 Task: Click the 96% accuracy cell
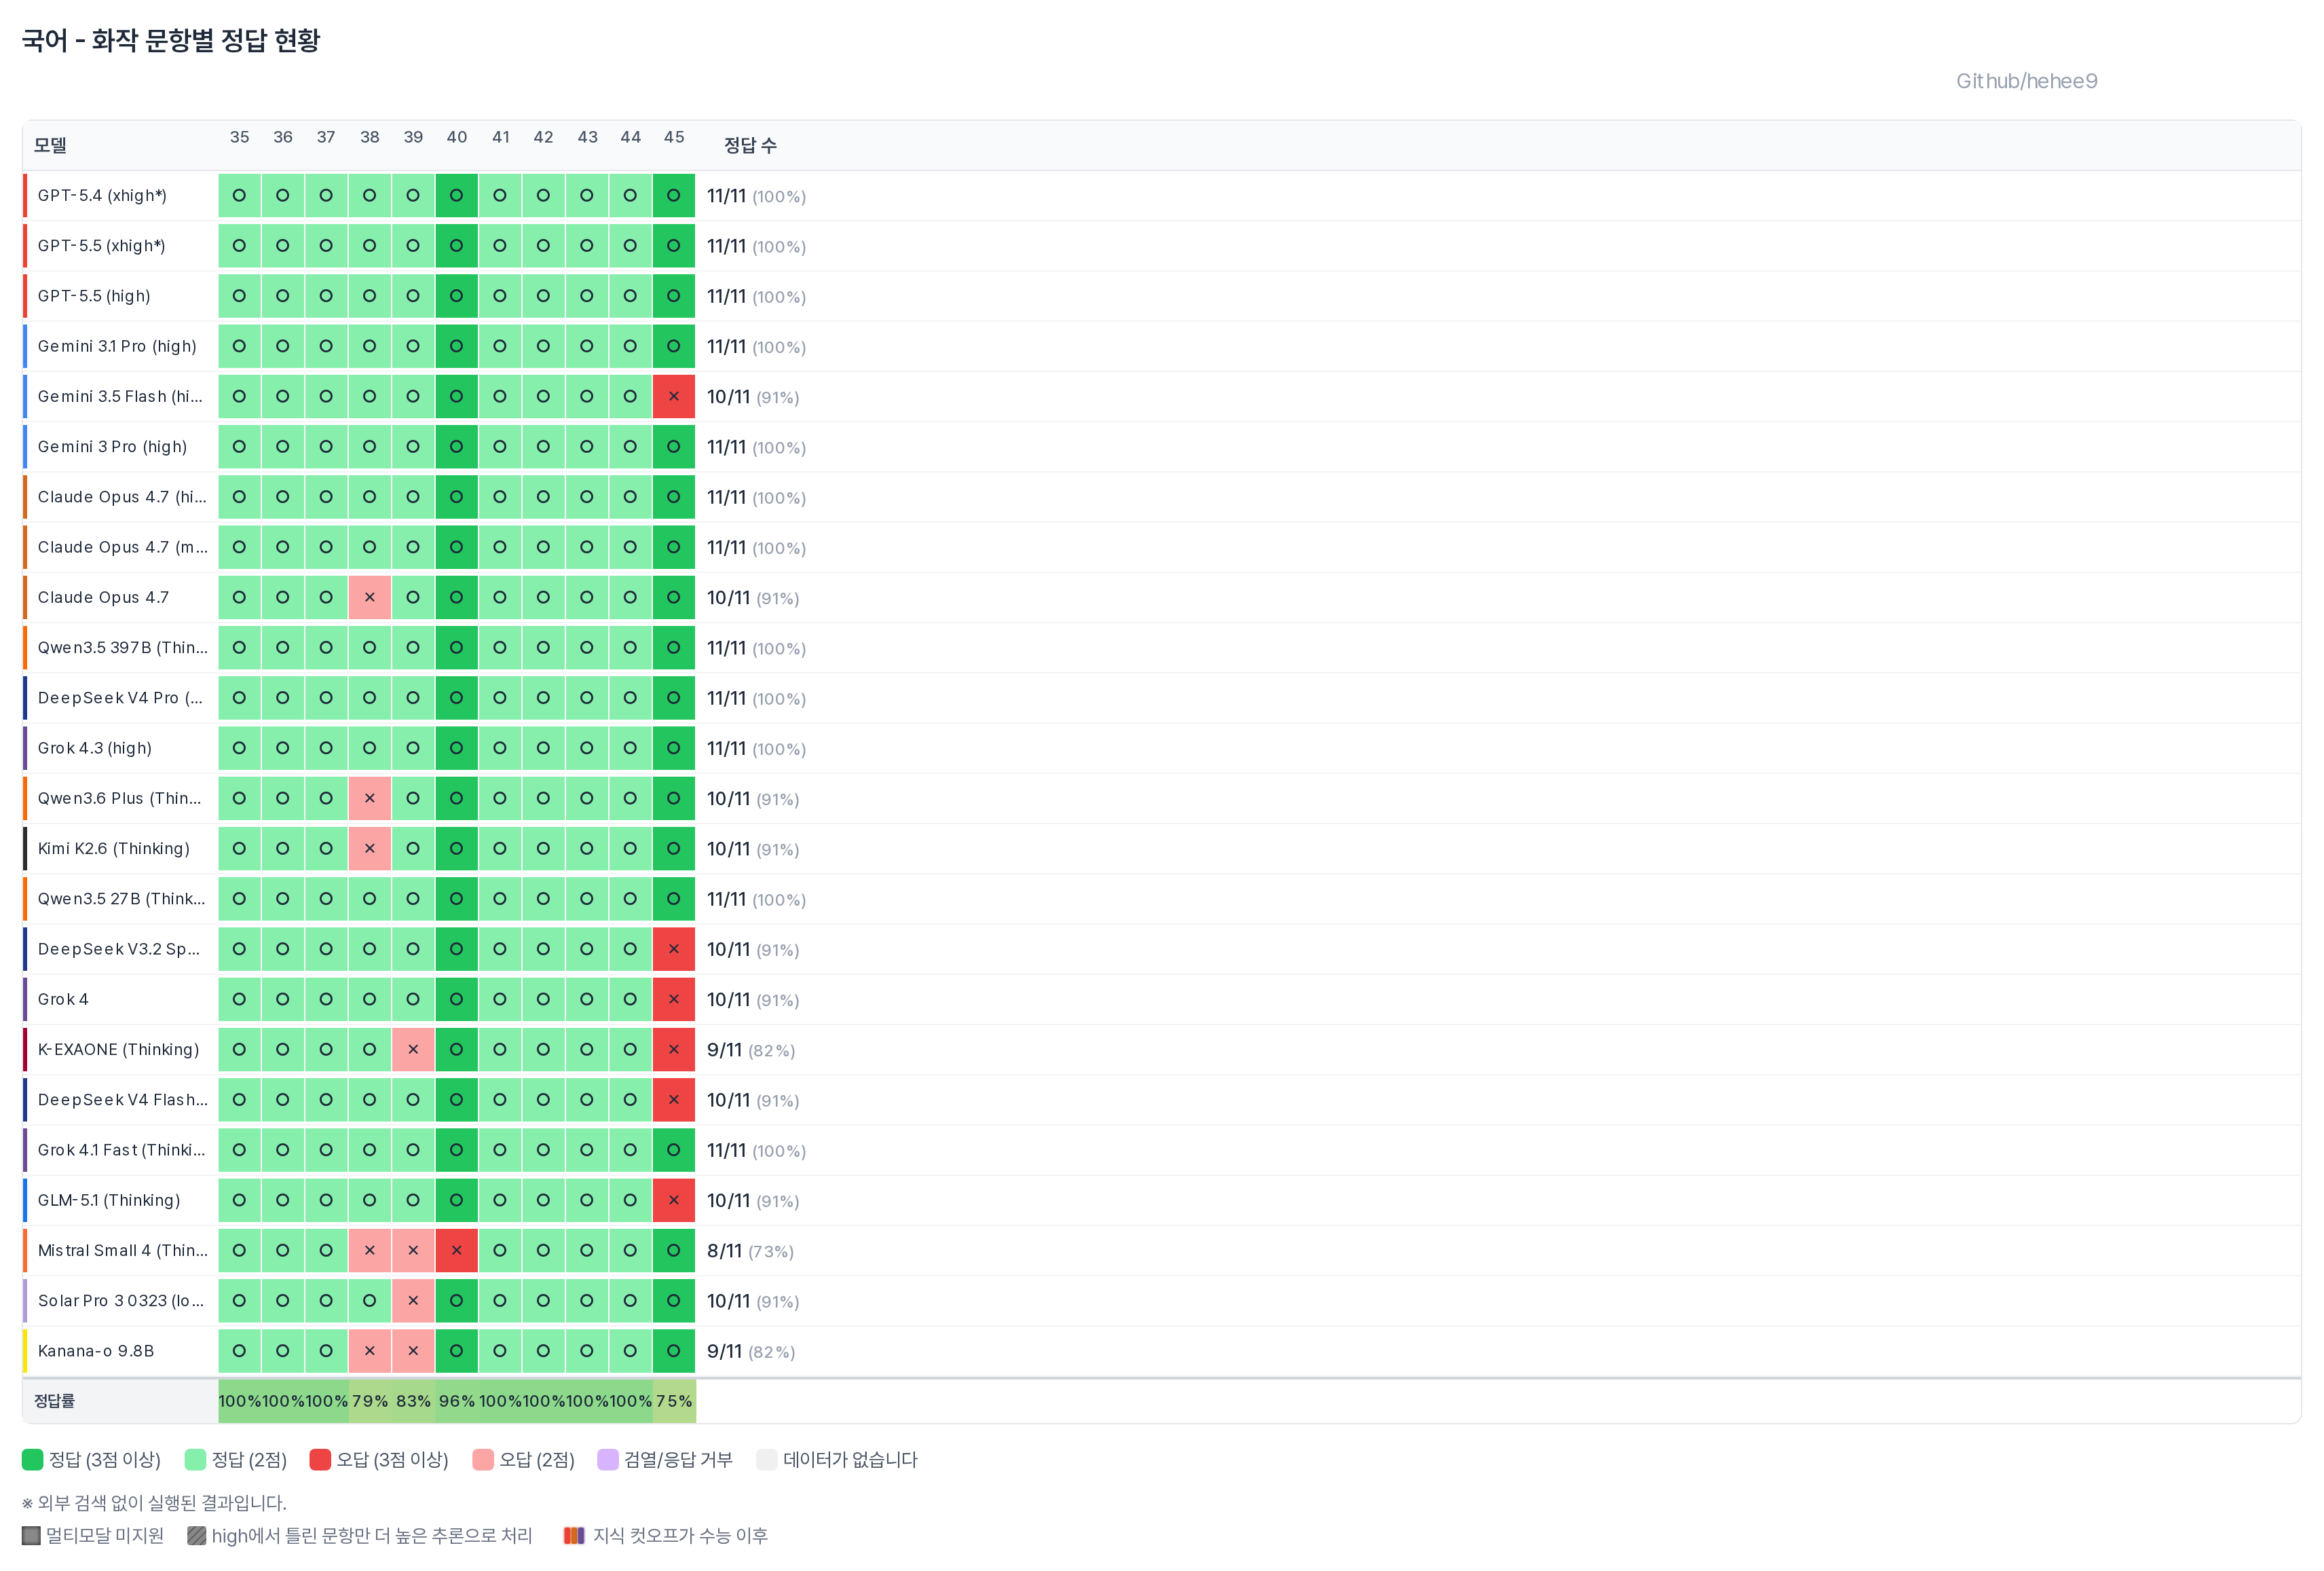[x=457, y=1401]
